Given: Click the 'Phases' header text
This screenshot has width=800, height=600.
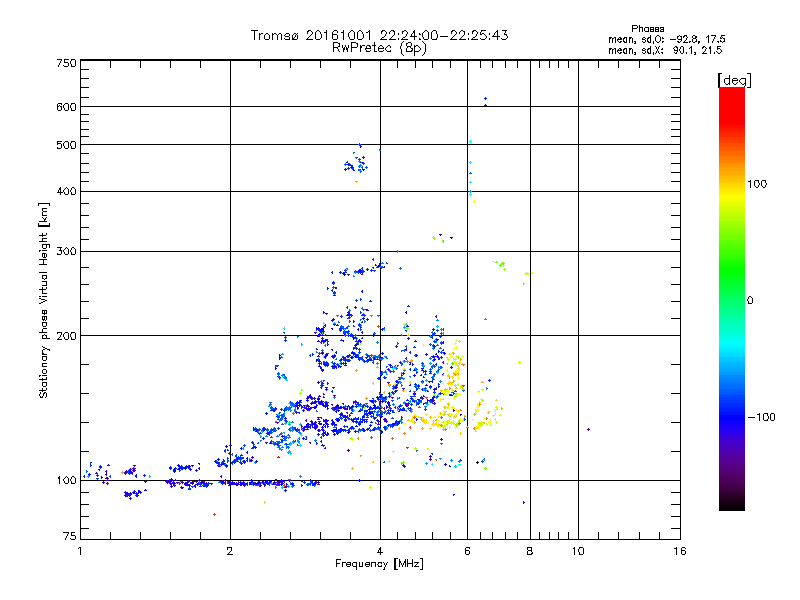Looking at the screenshot, I should [x=647, y=29].
